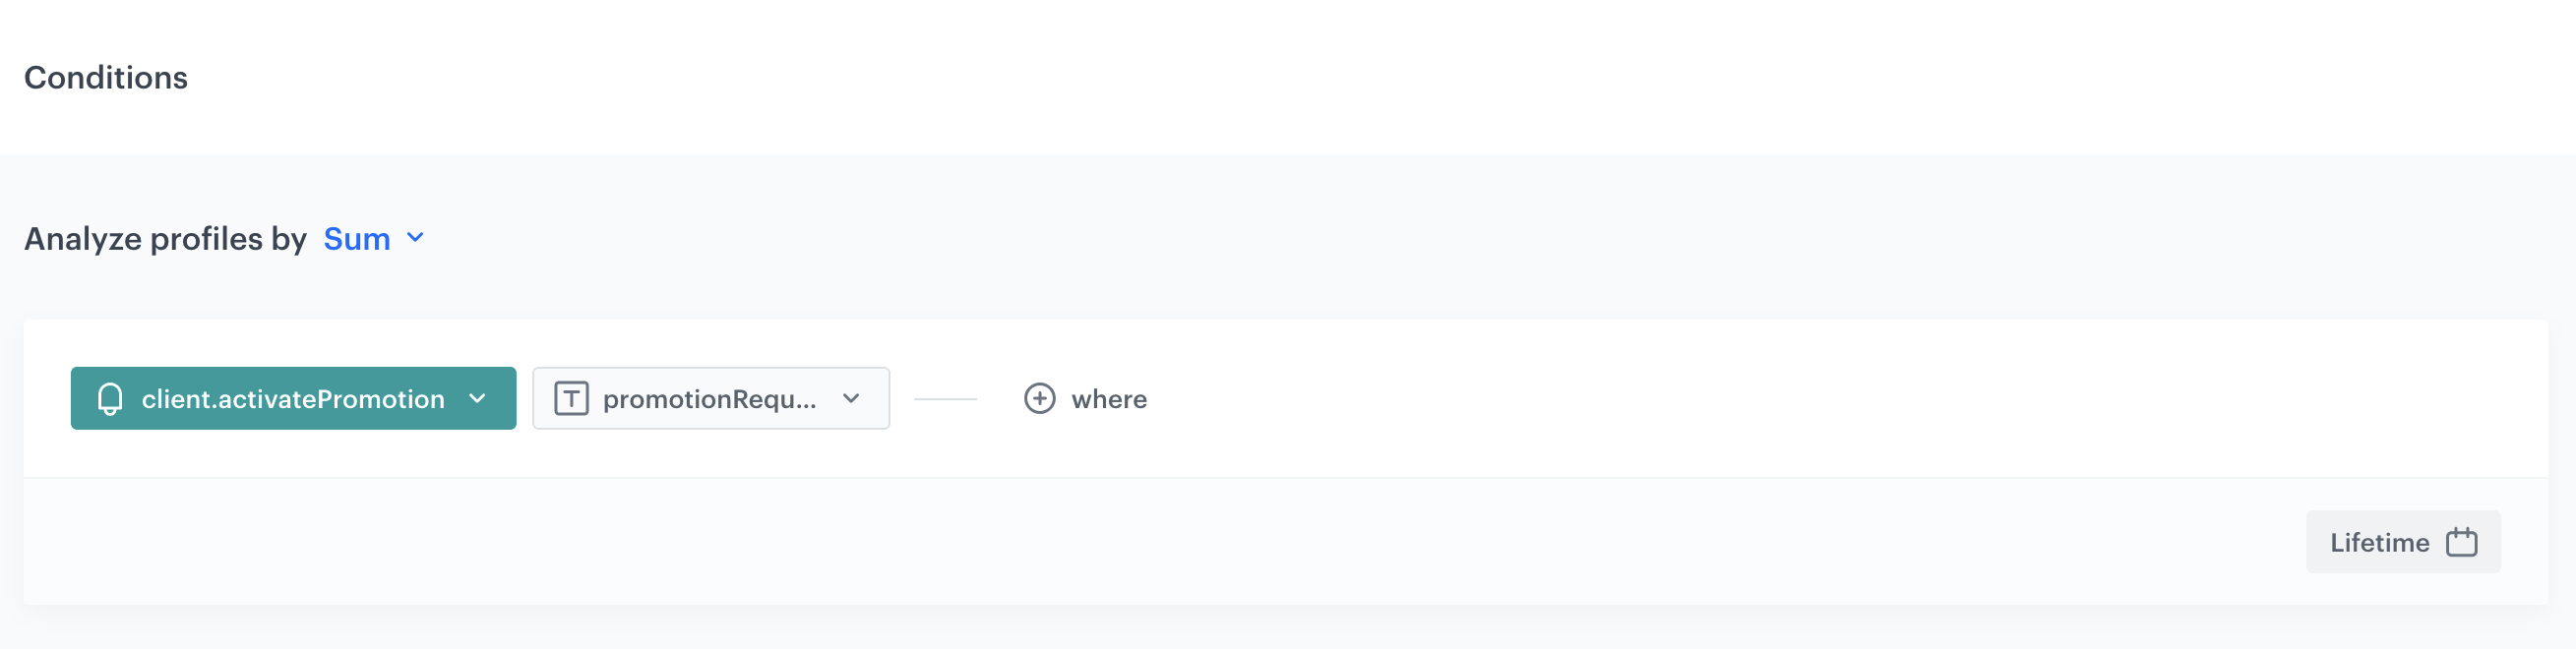This screenshot has width=2576, height=649.
Task: Click the 'where' filter link
Action: [x=1110, y=398]
